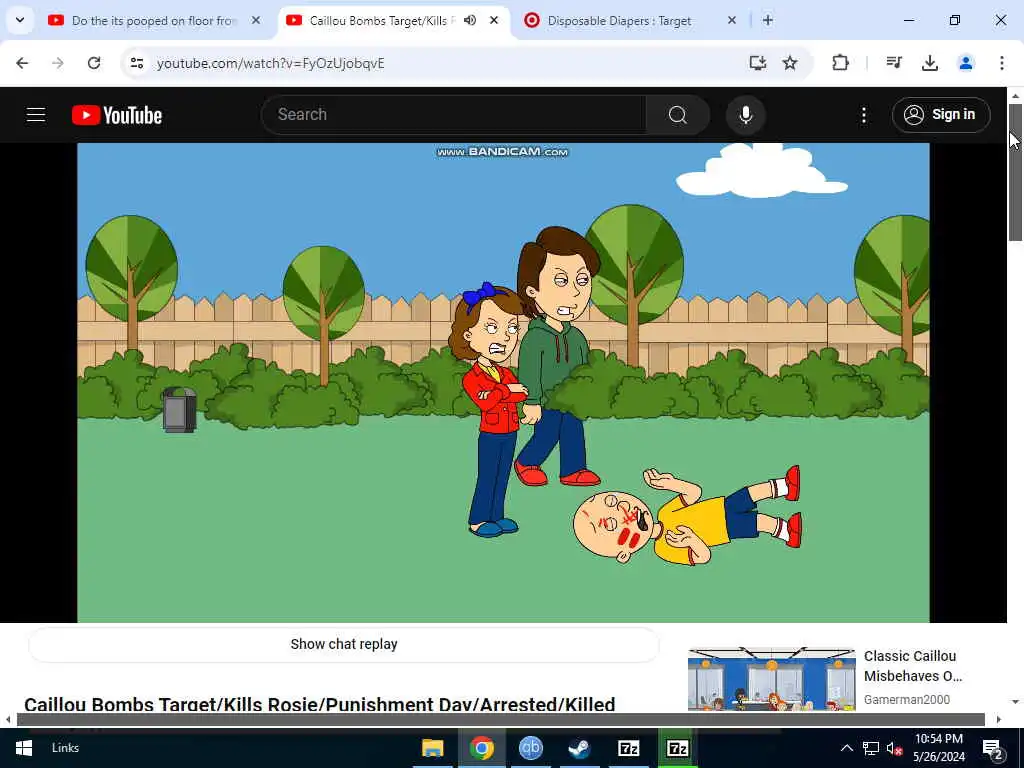Viewport: 1024px width, 768px height.
Task: Open Links toolbar on taskbar
Action: (x=65, y=748)
